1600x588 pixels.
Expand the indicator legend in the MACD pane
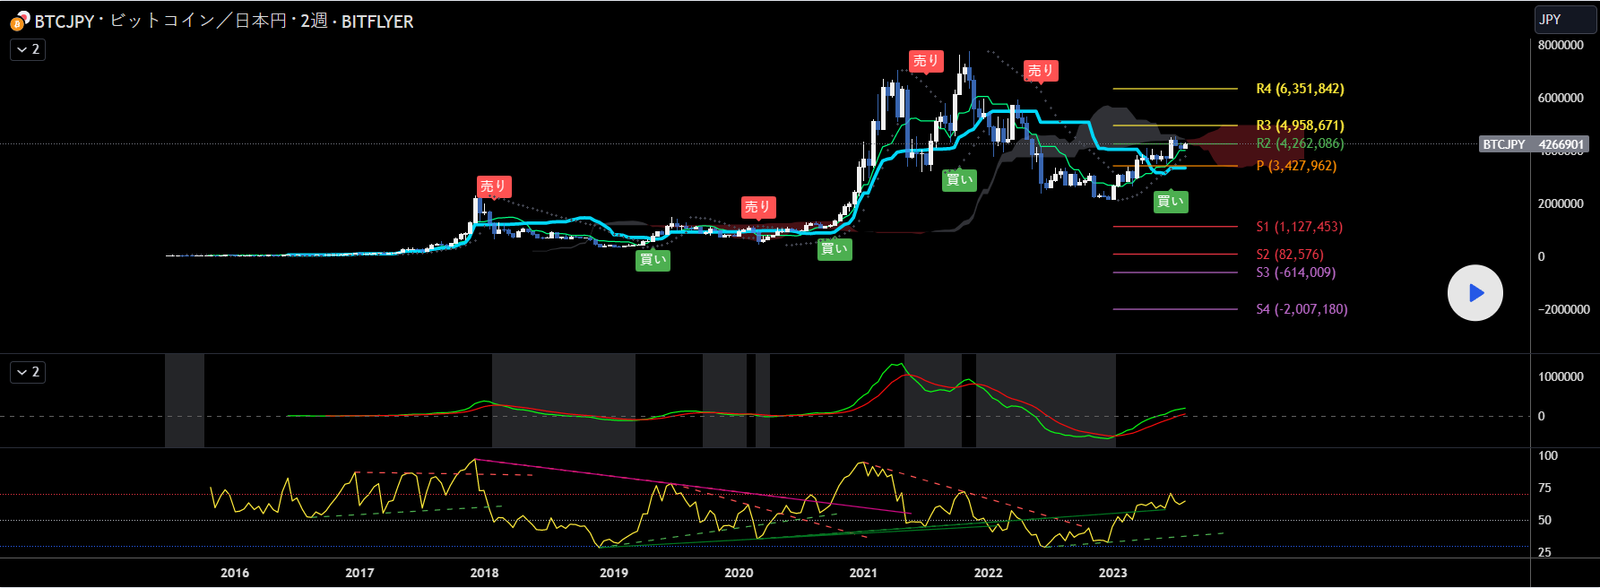coord(28,372)
